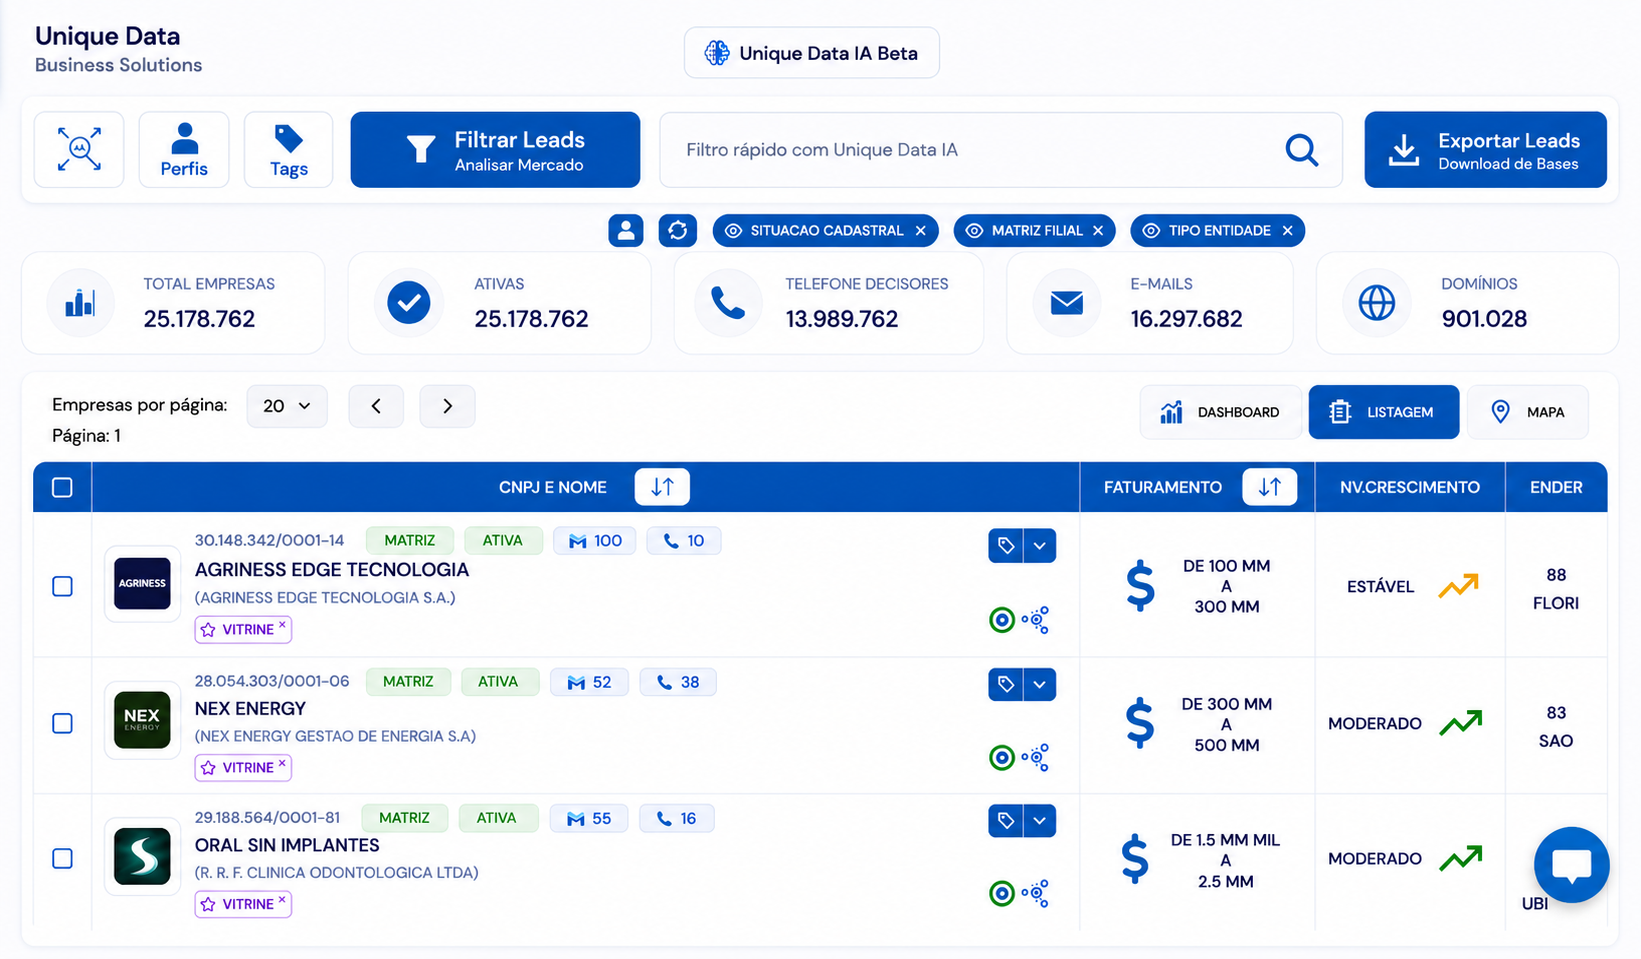The width and height of the screenshot is (1641, 959).
Task: Open the market scan analysis icon
Action: [x=79, y=149]
